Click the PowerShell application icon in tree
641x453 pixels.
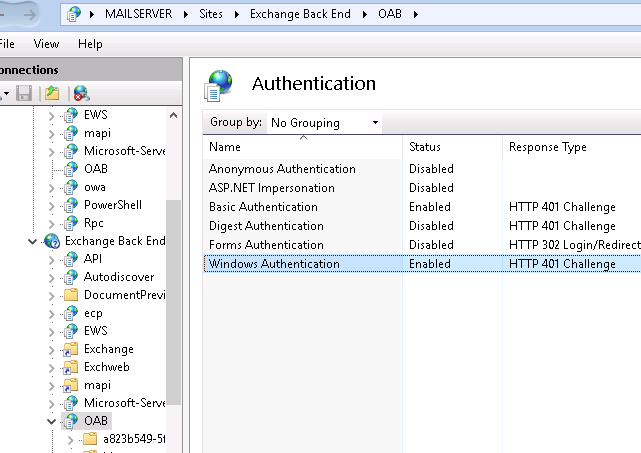point(70,205)
